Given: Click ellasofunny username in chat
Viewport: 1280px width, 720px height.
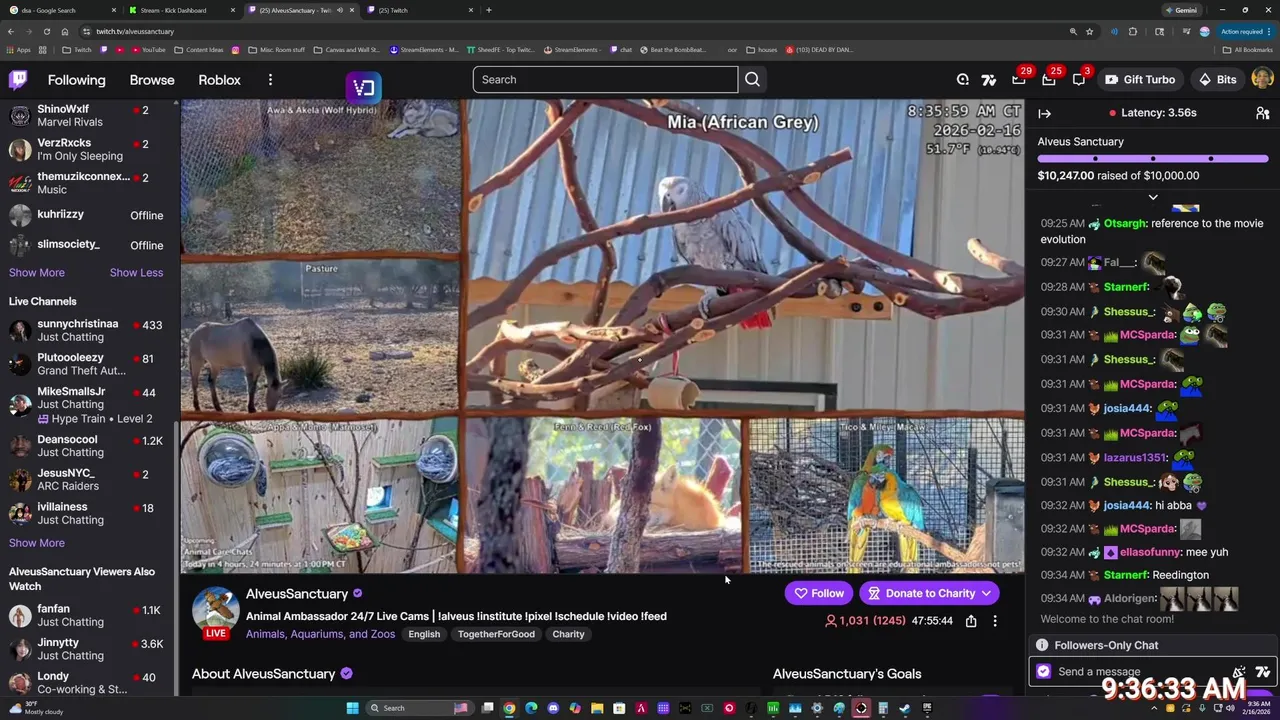Looking at the screenshot, I should coord(1150,552).
